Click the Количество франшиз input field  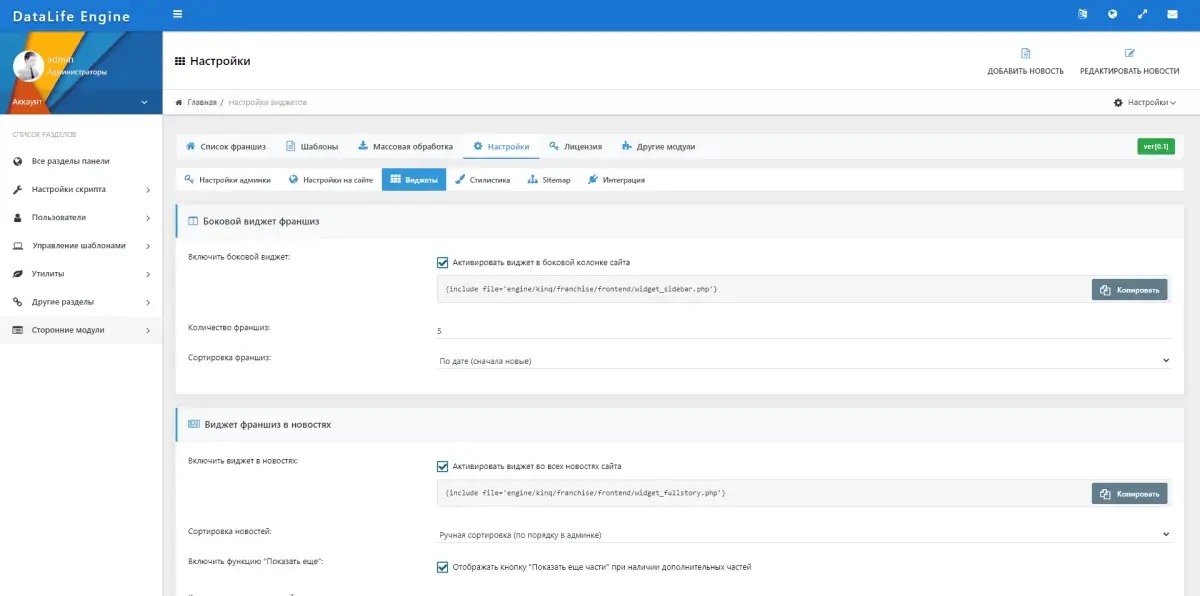(804, 331)
